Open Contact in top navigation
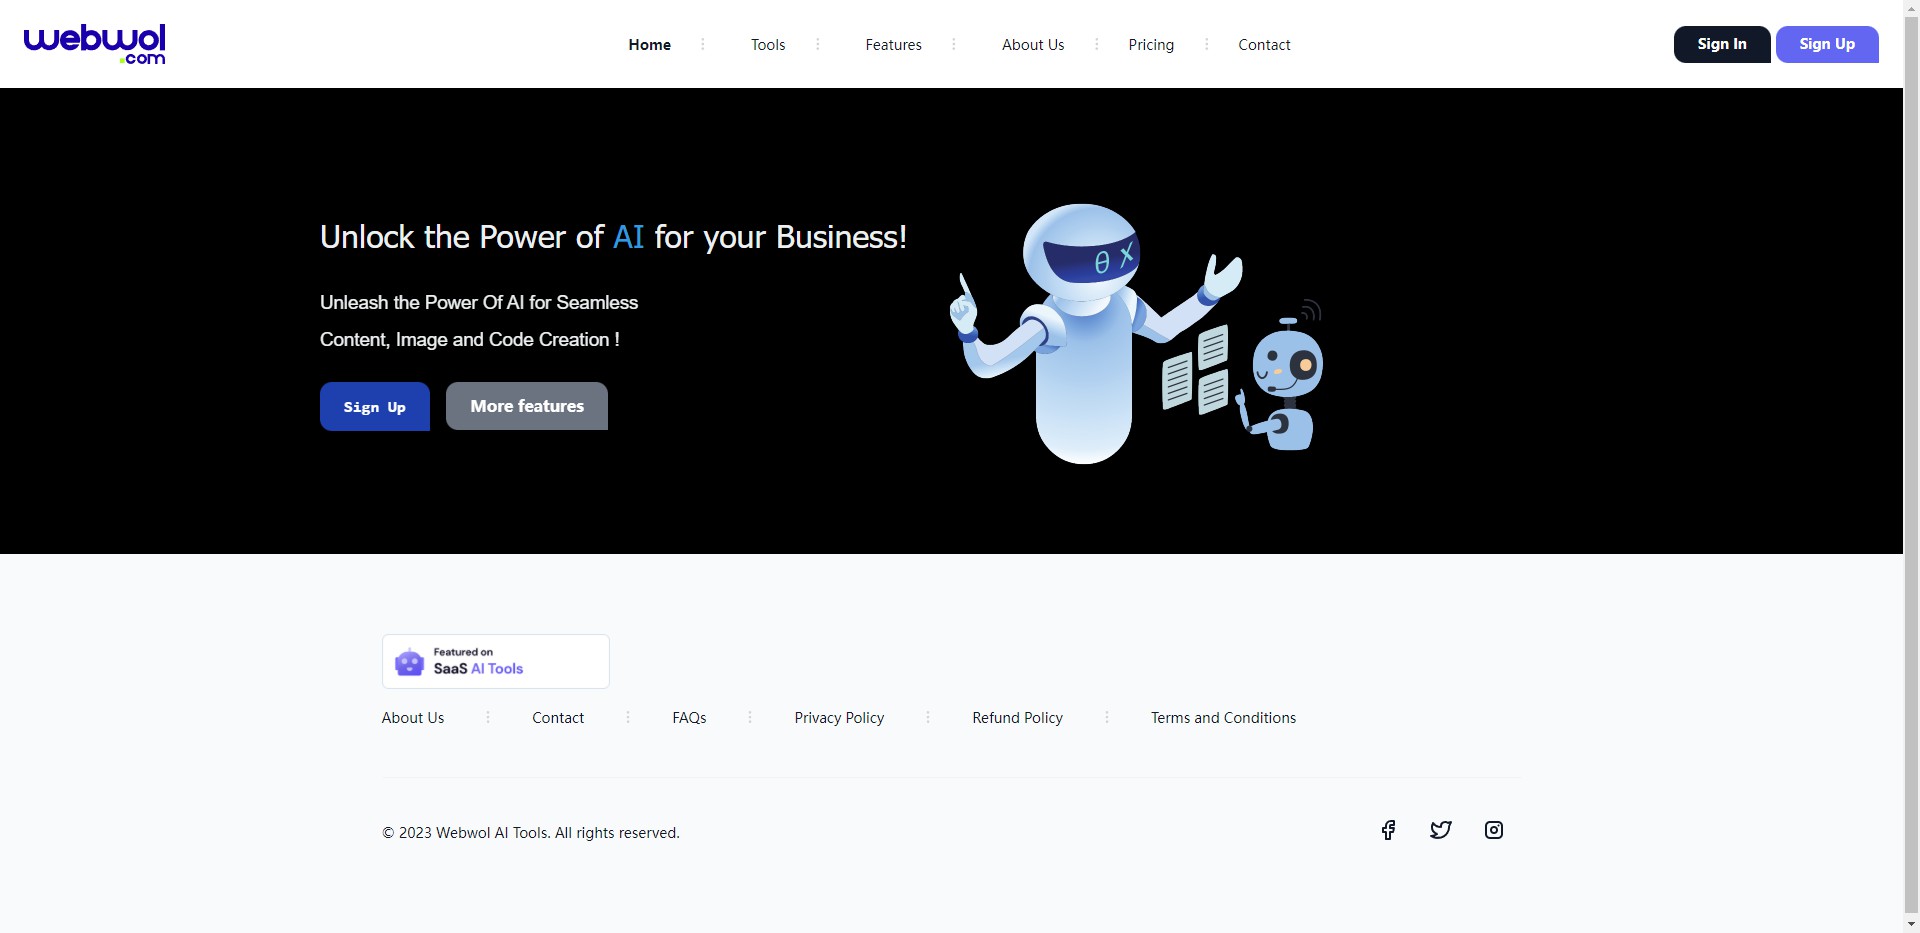1920x933 pixels. point(1264,45)
